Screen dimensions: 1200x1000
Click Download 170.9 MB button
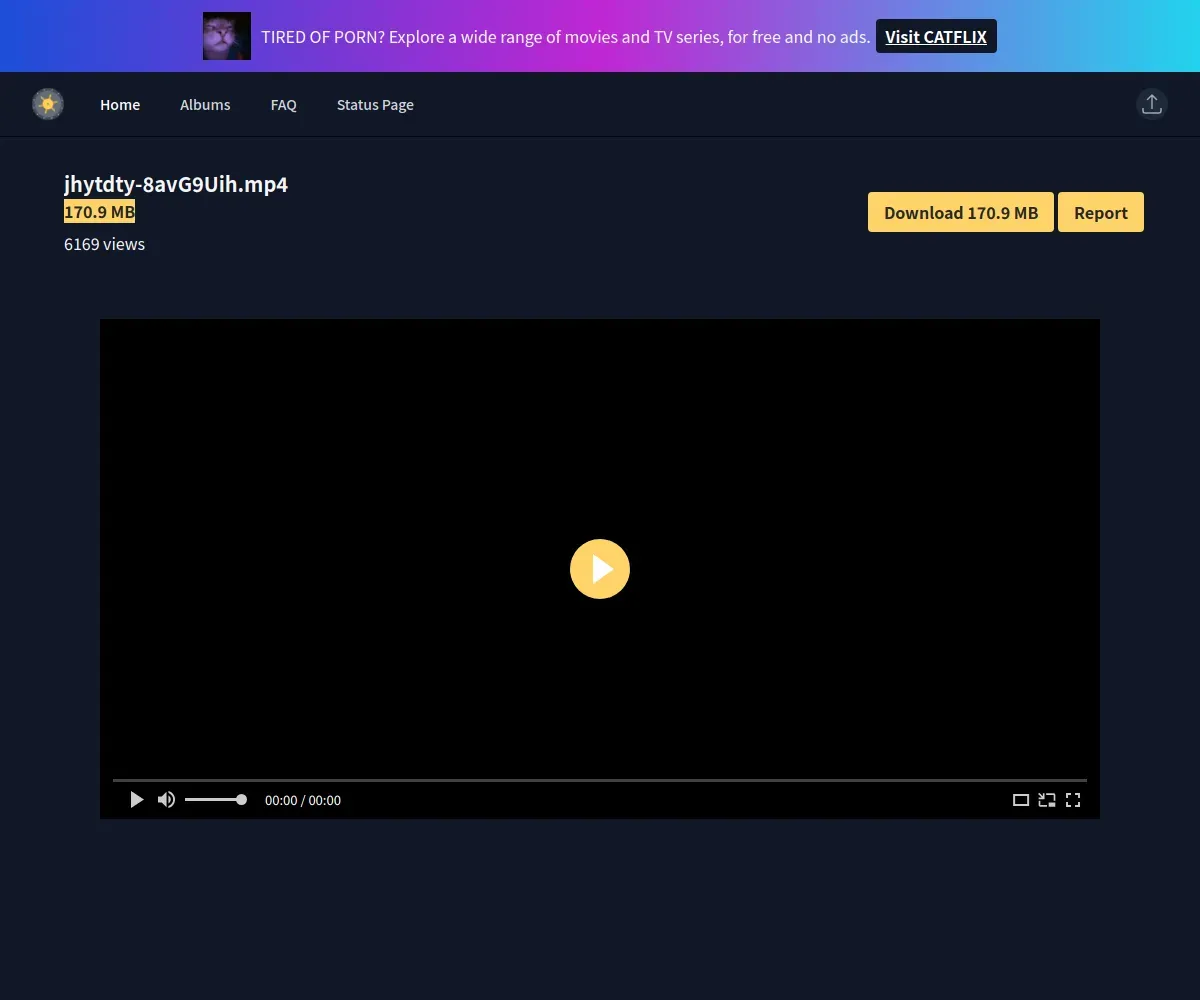tap(961, 212)
